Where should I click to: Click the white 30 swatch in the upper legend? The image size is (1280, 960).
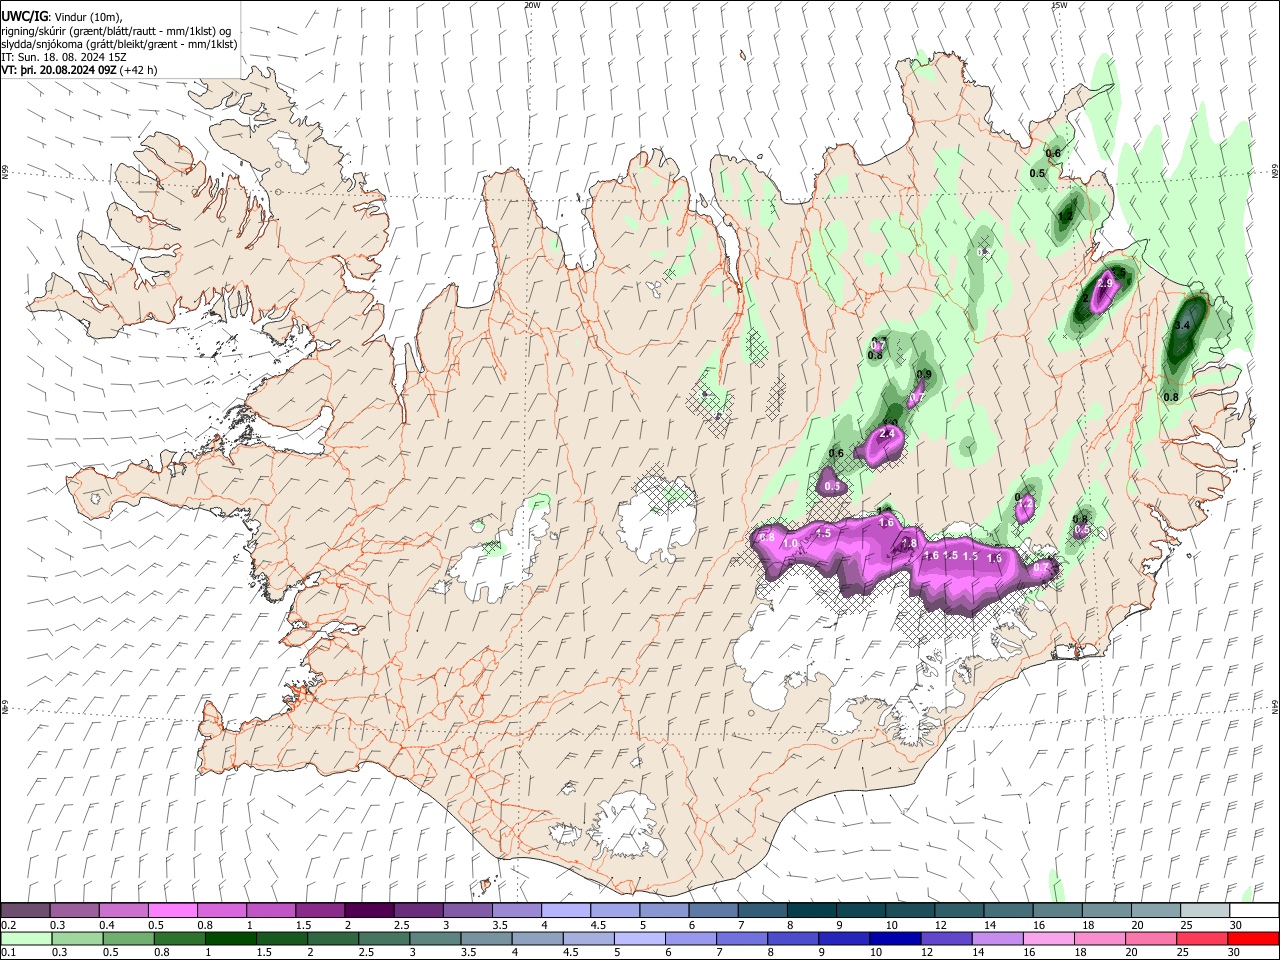click(x=1253, y=911)
